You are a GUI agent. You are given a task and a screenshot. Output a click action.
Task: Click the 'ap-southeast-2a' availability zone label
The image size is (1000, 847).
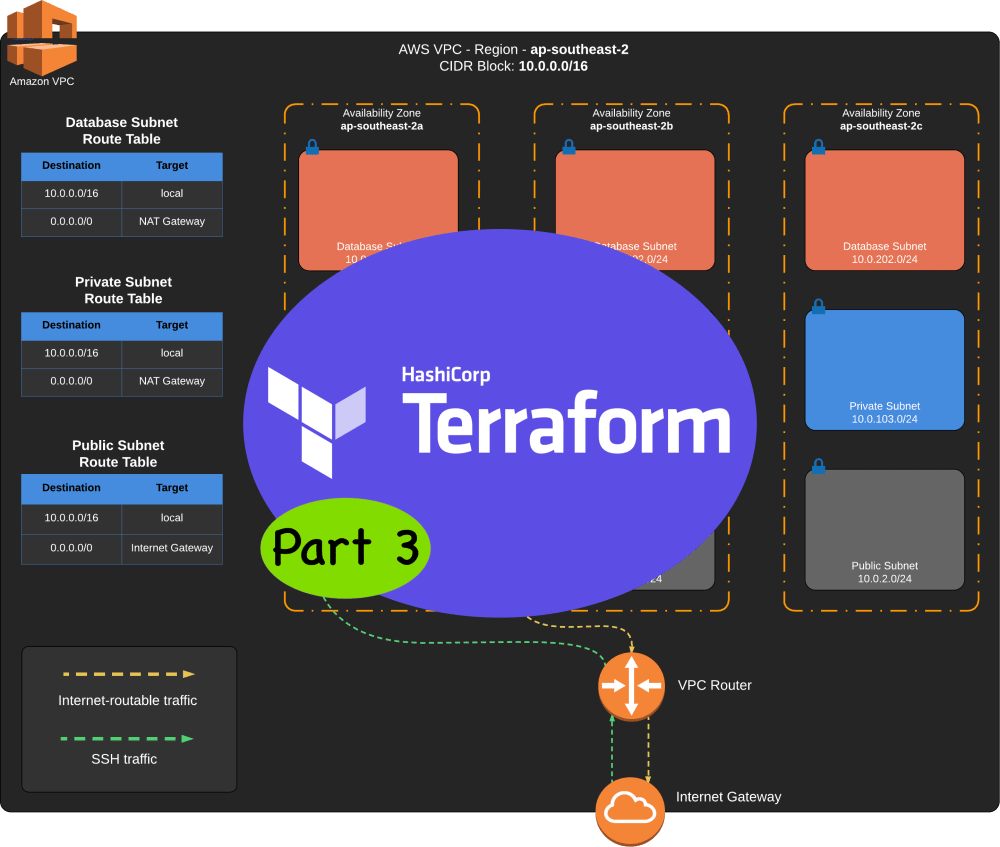(x=382, y=126)
